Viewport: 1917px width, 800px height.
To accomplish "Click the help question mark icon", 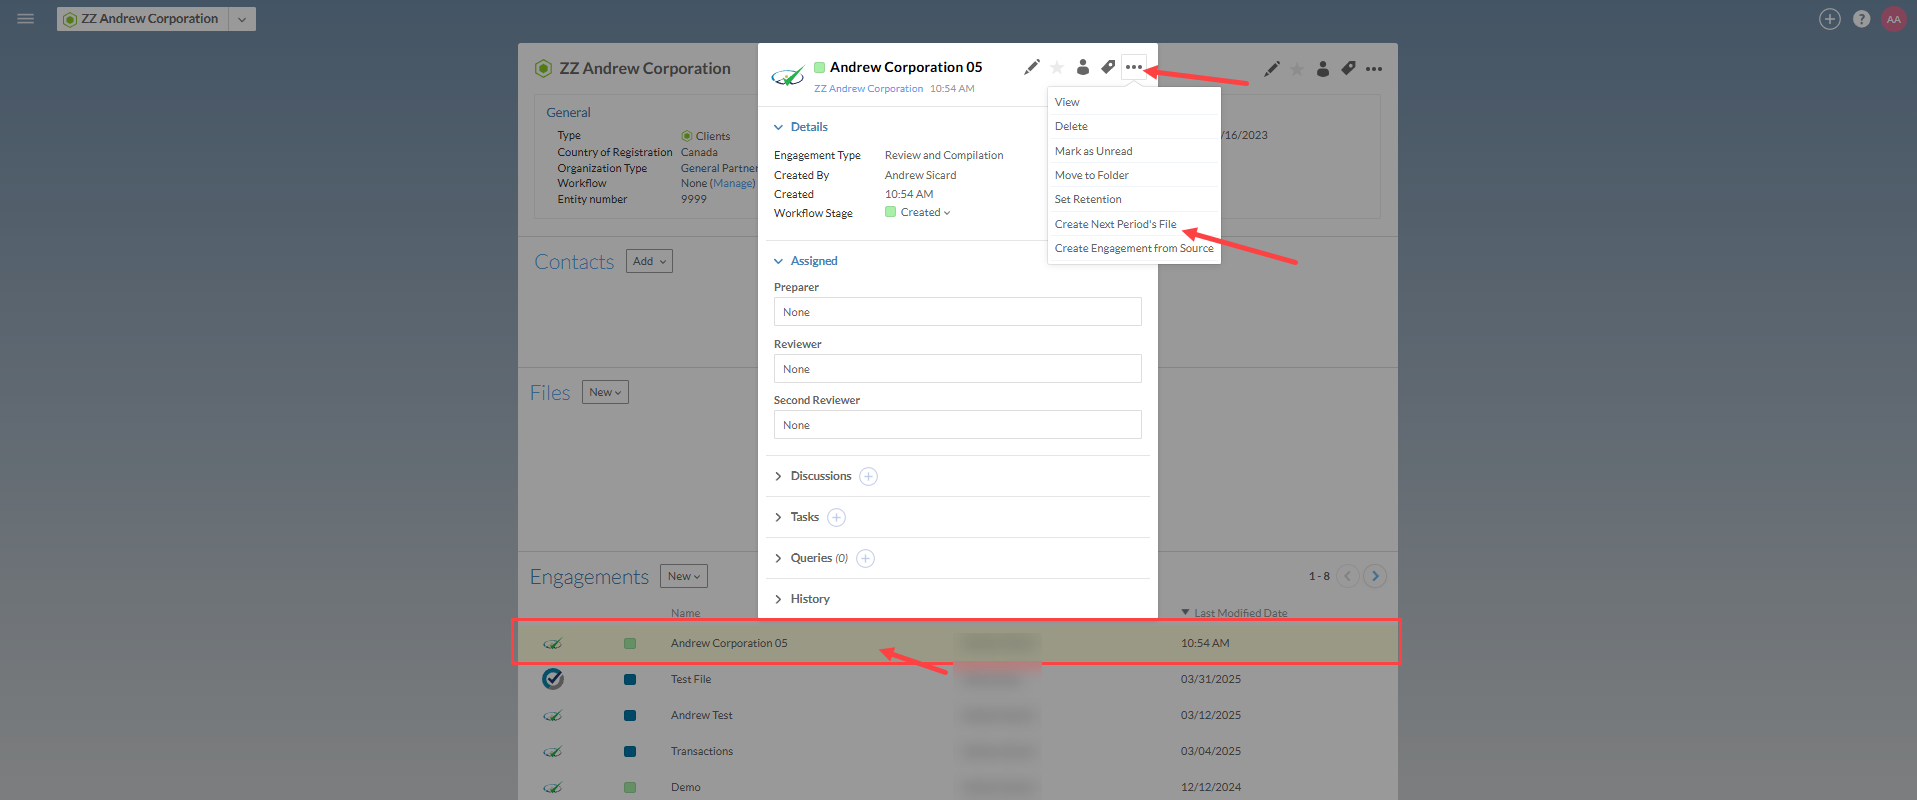I will pyautogui.click(x=1861, y=19).
